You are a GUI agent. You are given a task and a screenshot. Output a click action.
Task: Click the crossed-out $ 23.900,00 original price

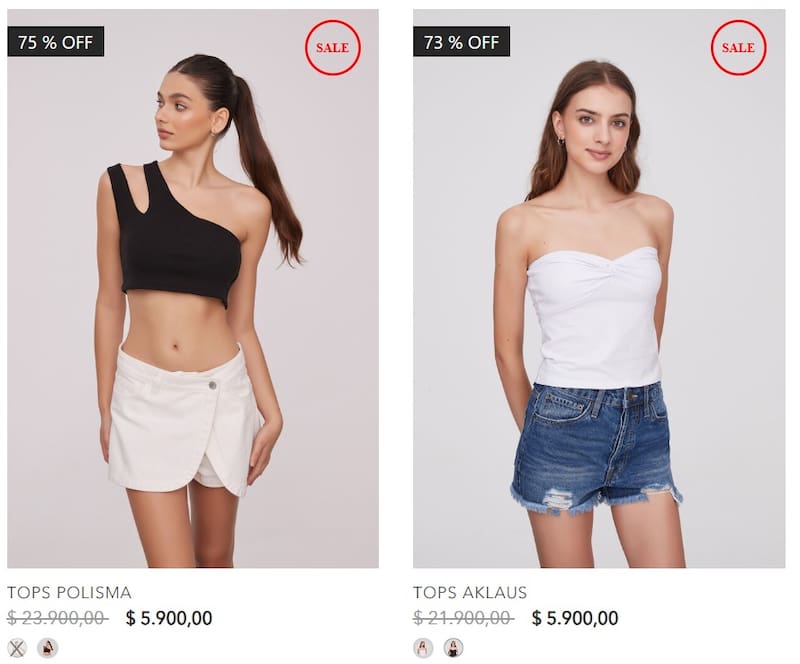[x=57, y=618]
